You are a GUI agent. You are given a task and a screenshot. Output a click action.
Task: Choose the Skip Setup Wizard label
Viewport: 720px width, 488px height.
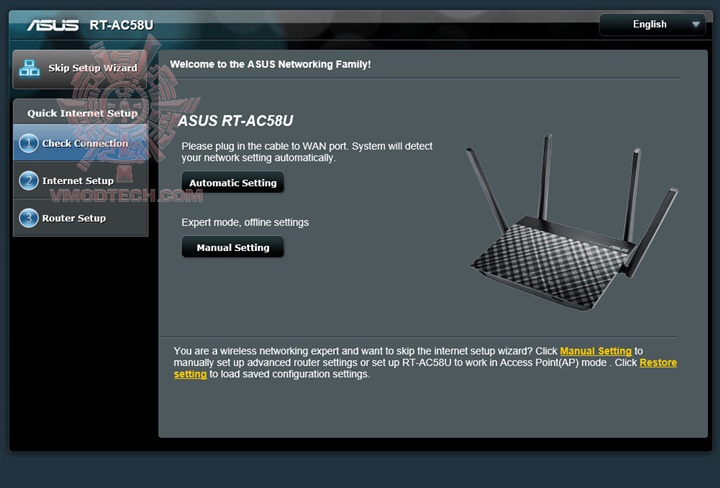(x=93, y=68)
